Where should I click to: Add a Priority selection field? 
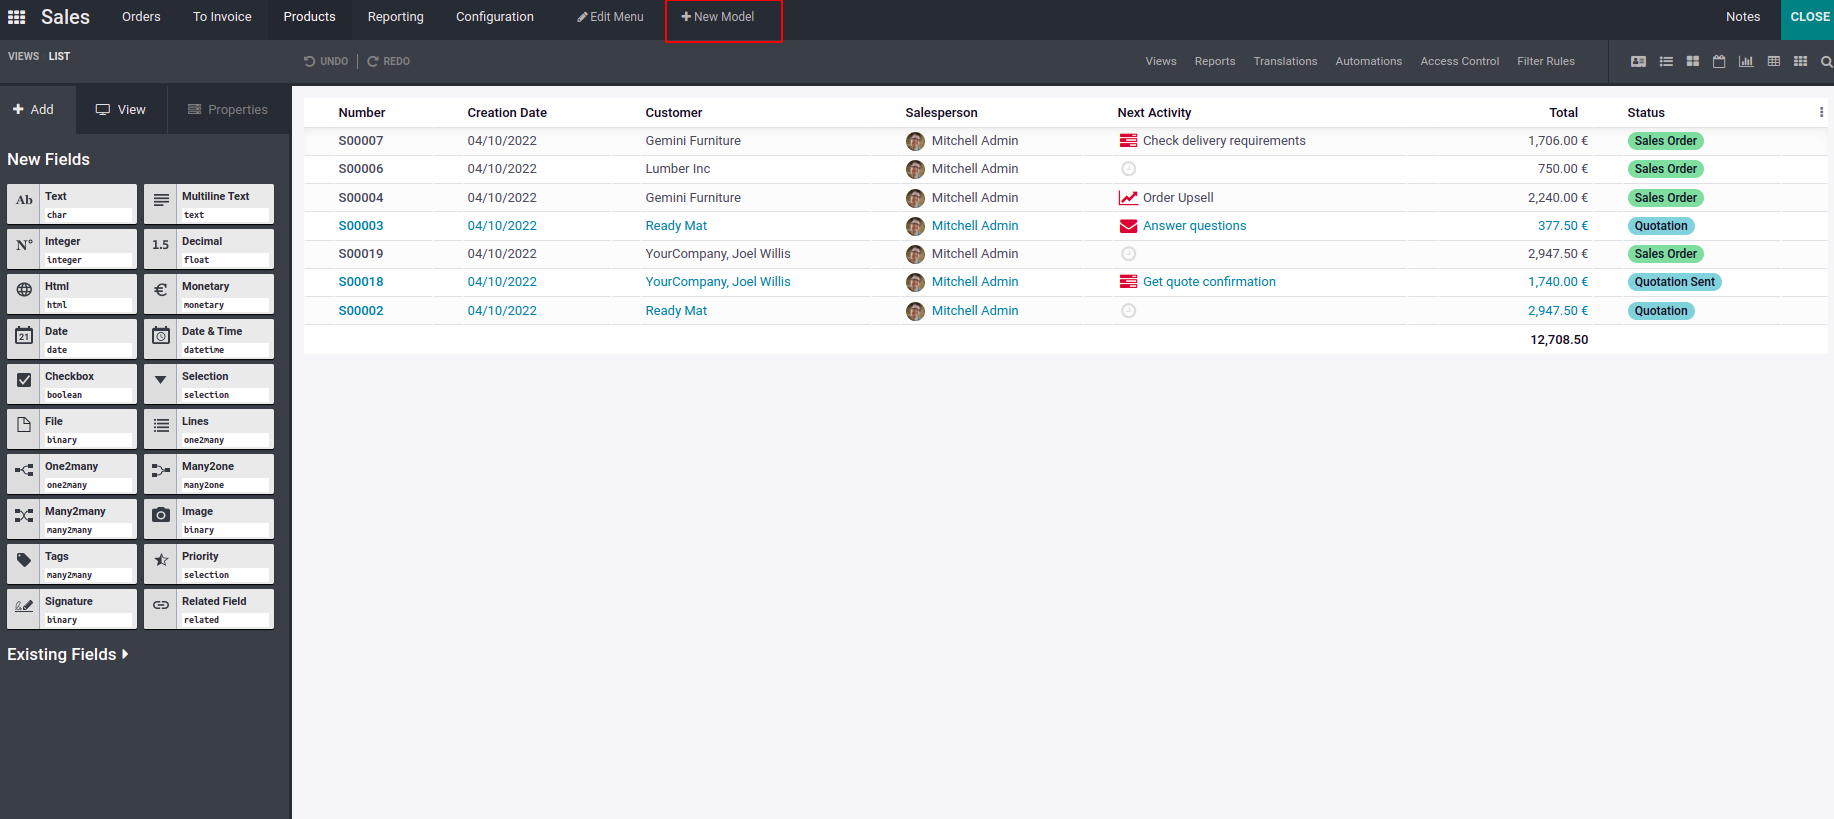click(x=209, y=564)
